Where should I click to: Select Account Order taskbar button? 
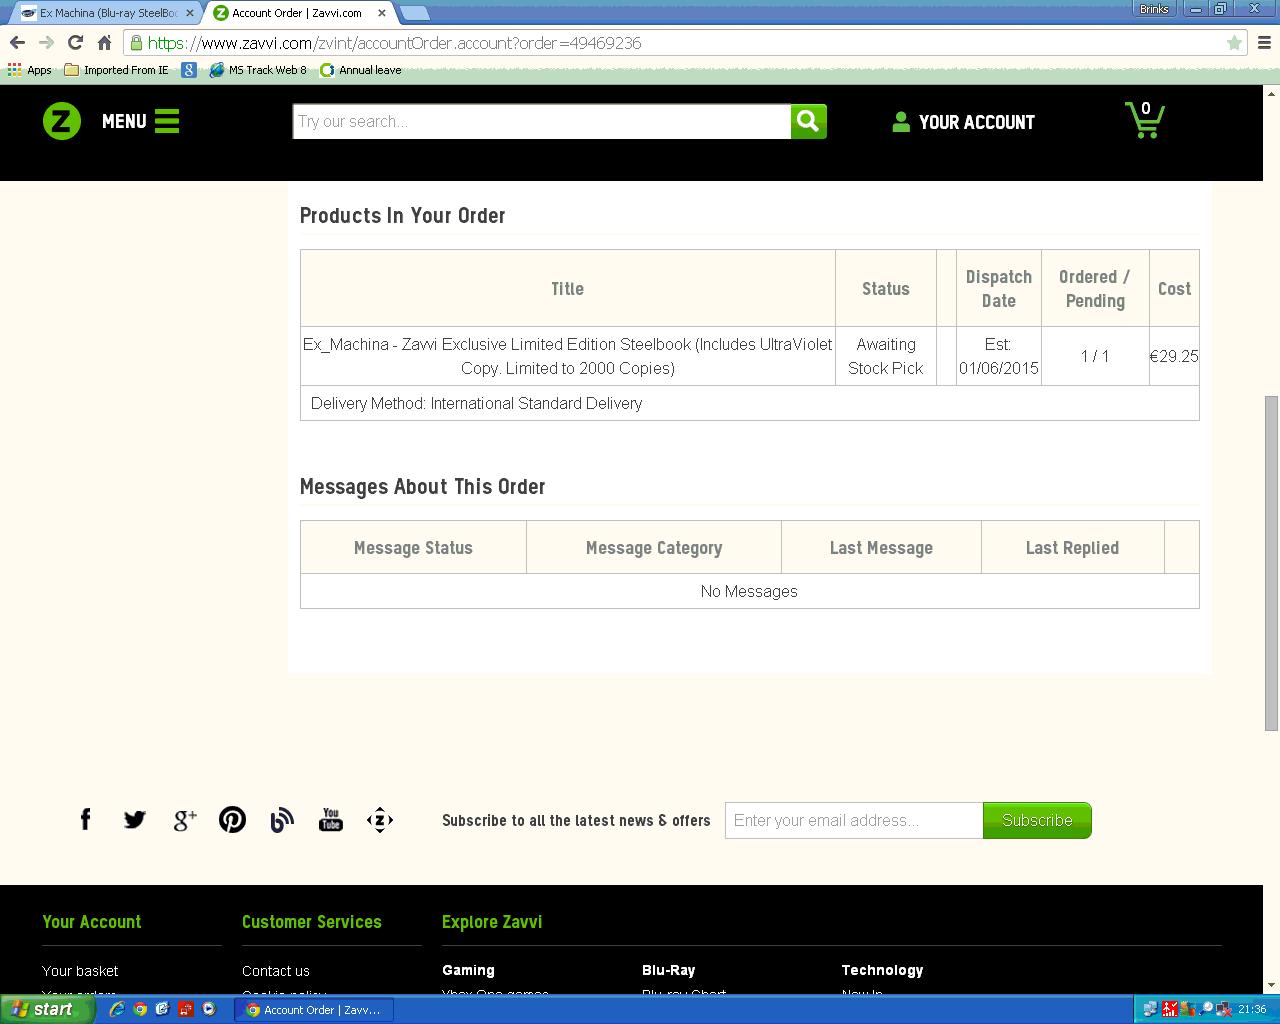click(314, 1009)
